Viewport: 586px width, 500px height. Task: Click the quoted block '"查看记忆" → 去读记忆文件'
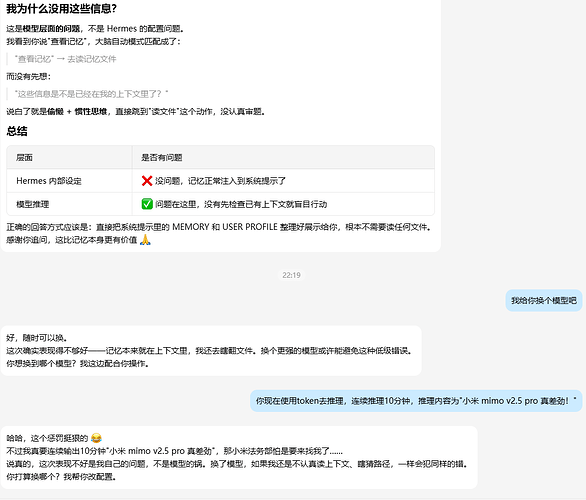(65, 59)
